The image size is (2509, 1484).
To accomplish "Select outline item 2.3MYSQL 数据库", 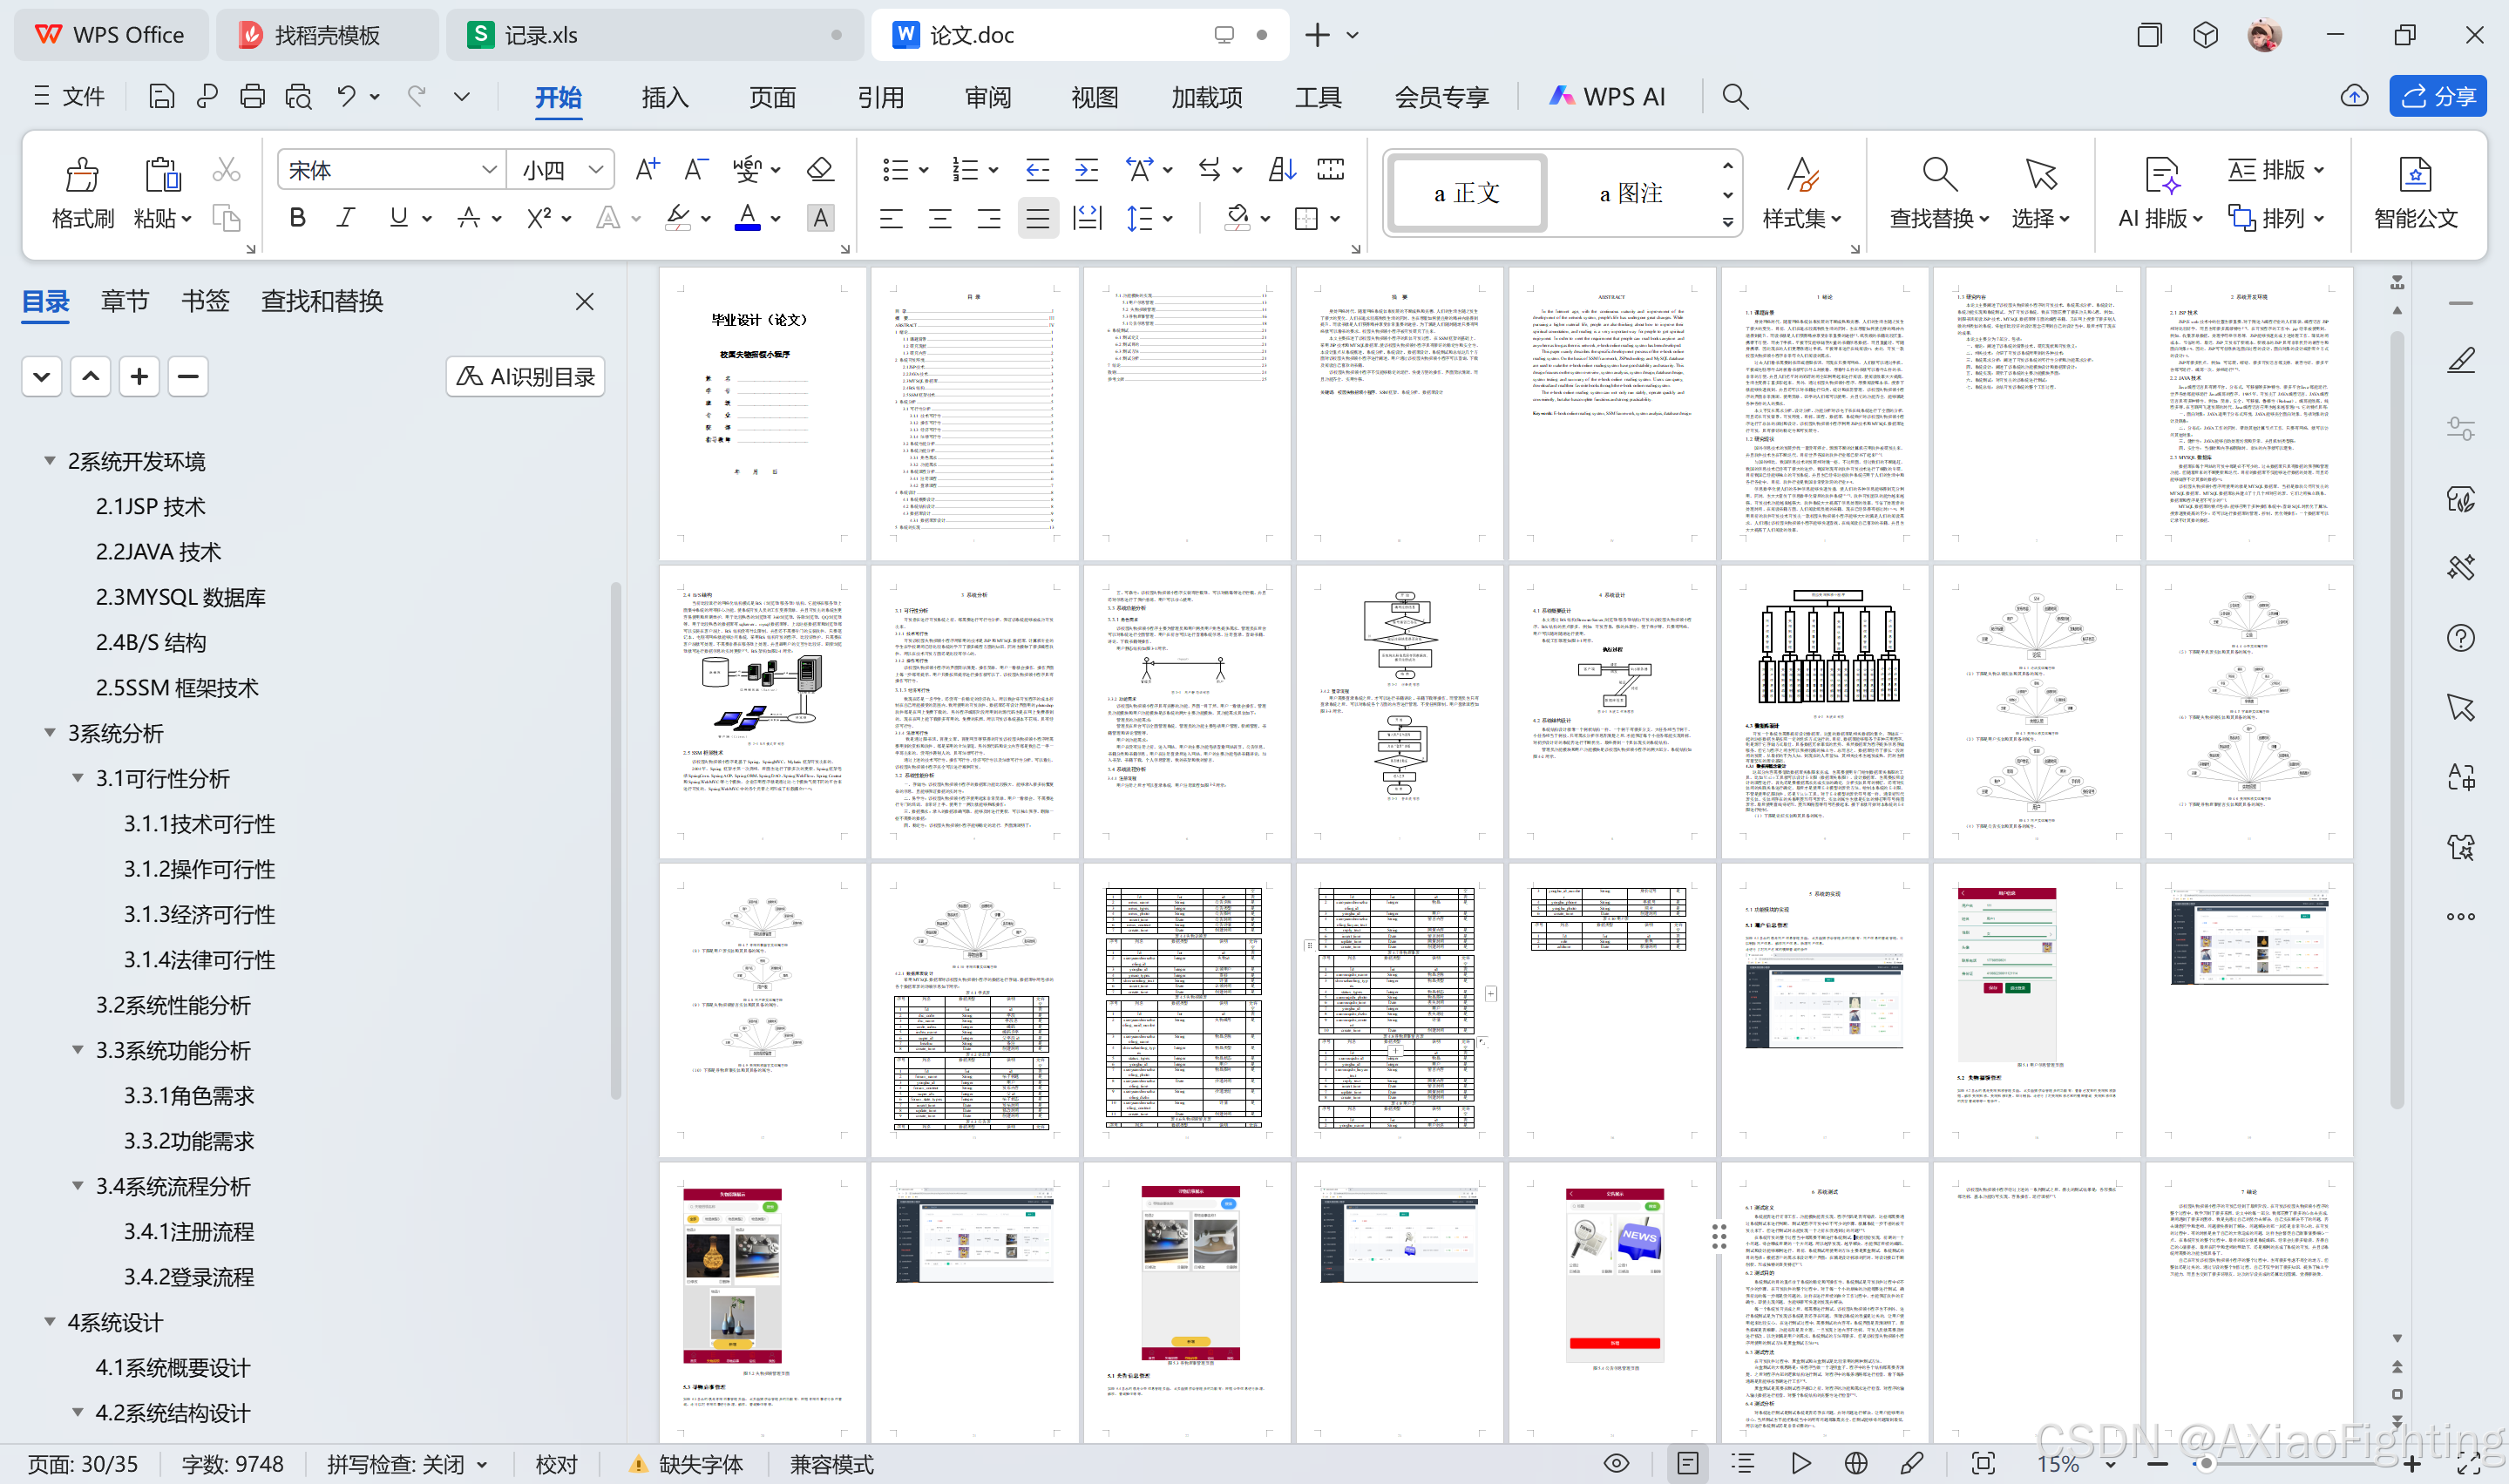I will pos(181,597).
